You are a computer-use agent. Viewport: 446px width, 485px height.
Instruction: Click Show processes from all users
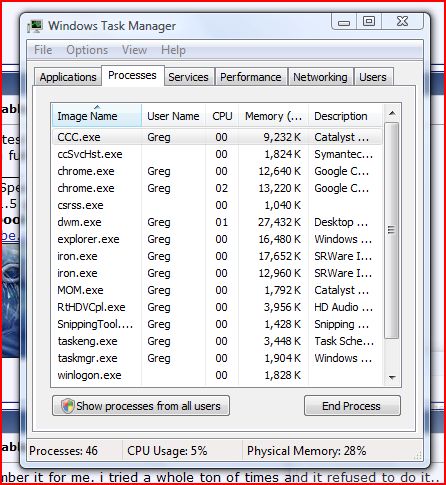[141, 406]
